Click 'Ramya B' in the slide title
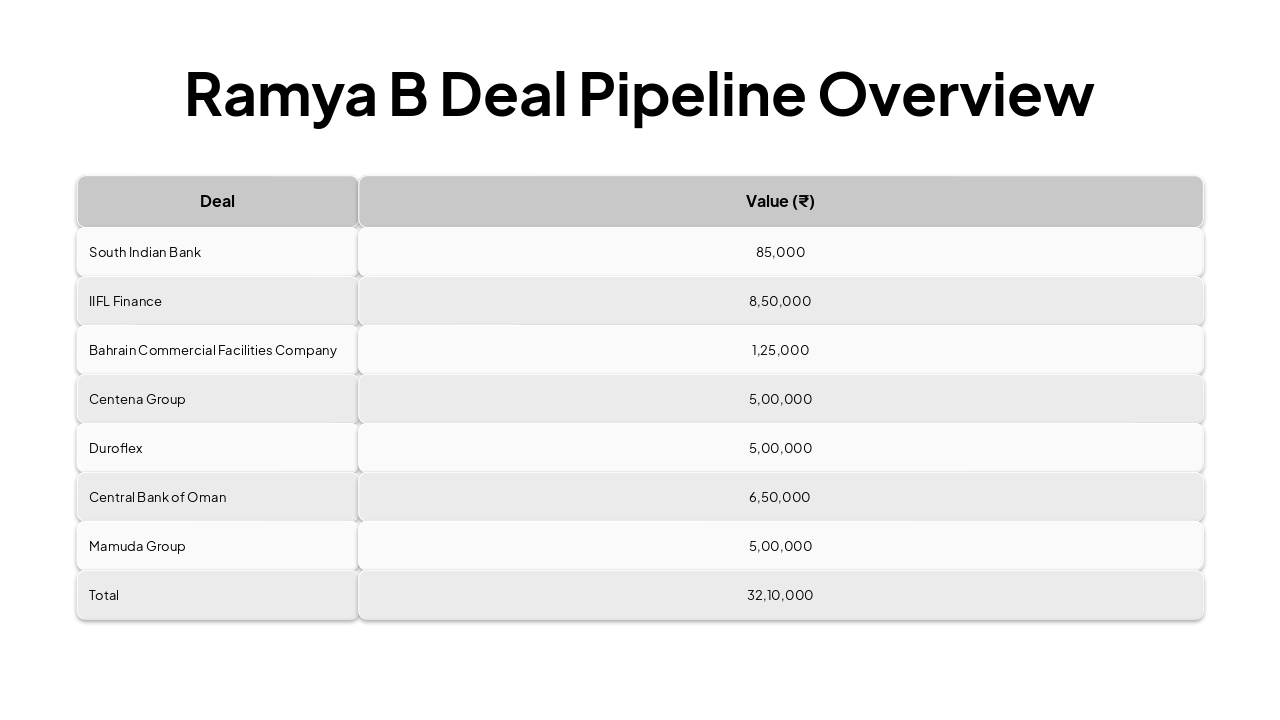Image resolution: width=1280 pixels, height=720 pixels. 305,95
